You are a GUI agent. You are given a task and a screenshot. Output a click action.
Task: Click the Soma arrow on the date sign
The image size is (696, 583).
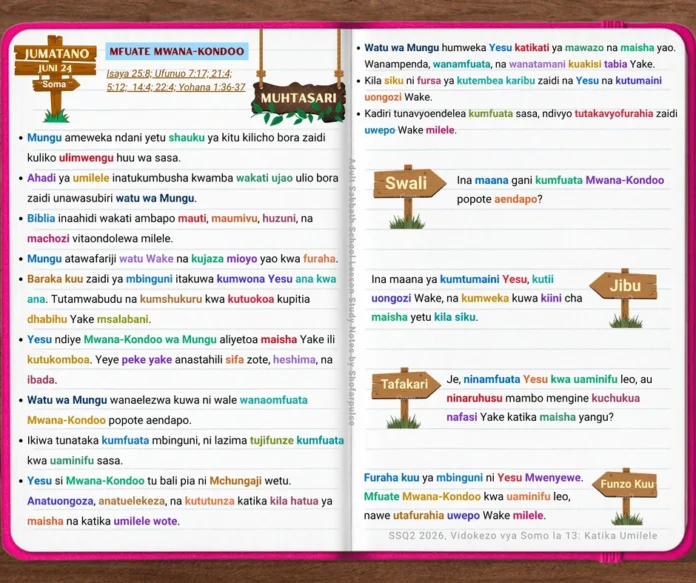[x=56, y=84]
